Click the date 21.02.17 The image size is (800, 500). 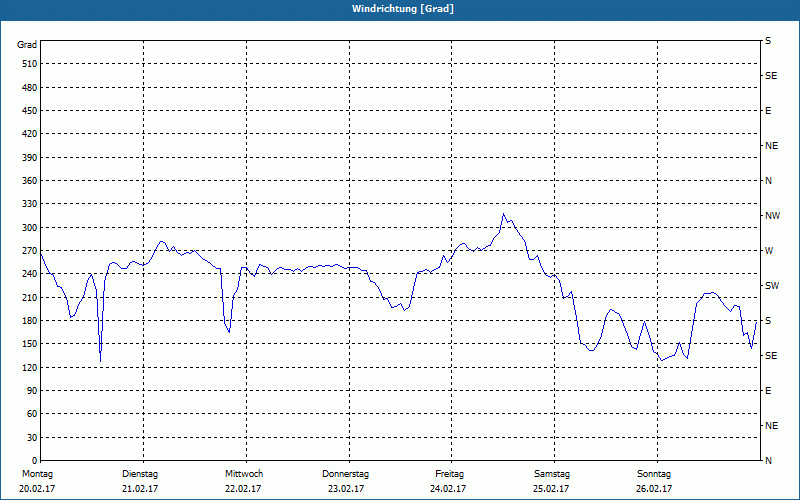tap(140, 489)
